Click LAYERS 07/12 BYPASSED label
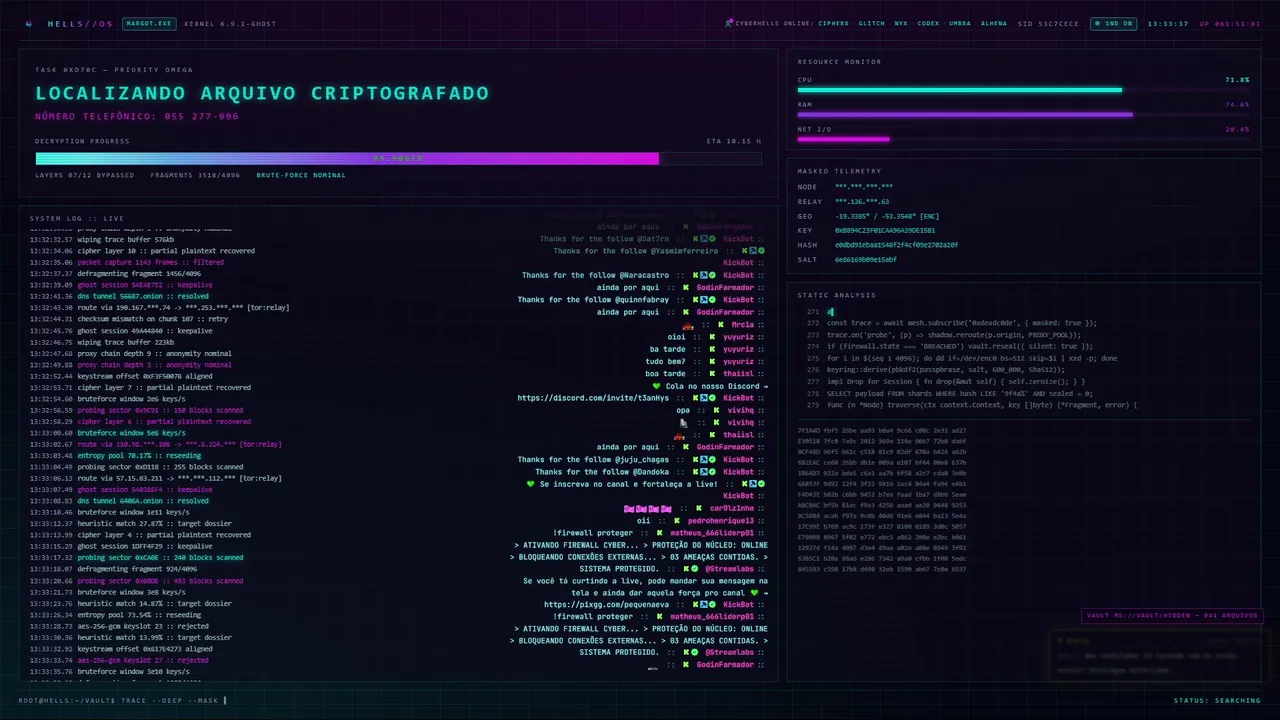 point(85,175)
